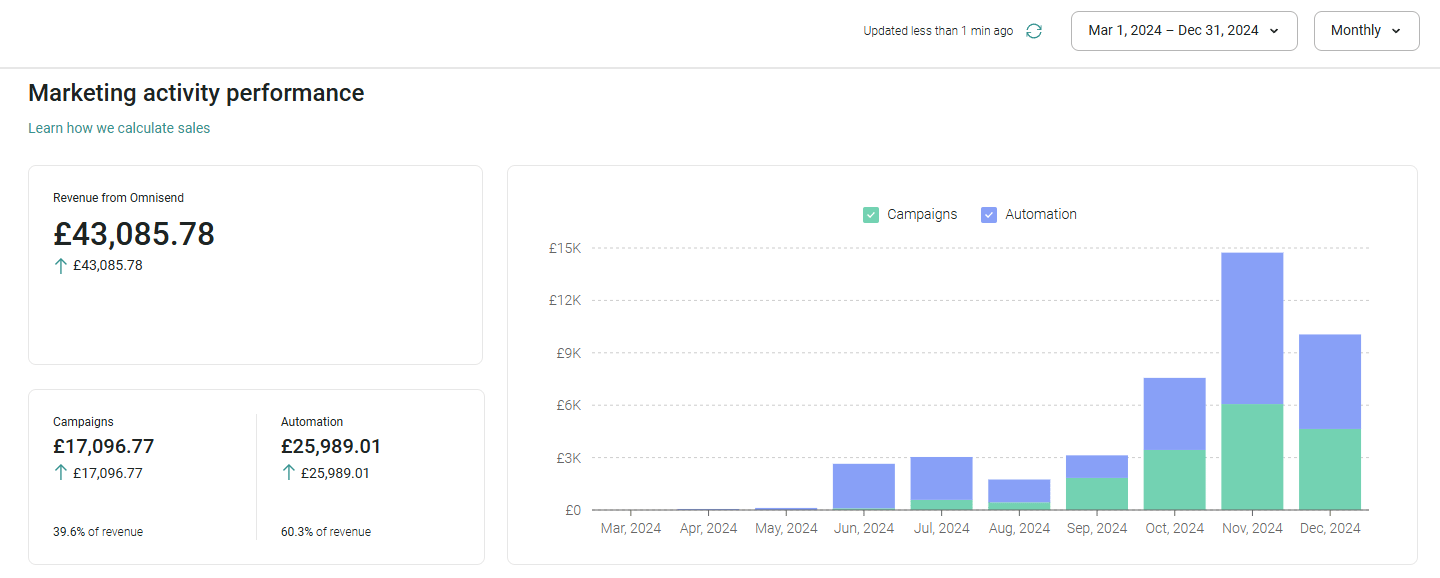1440x578 pixels.
Task: Open the Monthly interval dropdown
Action: tap(1366, 31)
